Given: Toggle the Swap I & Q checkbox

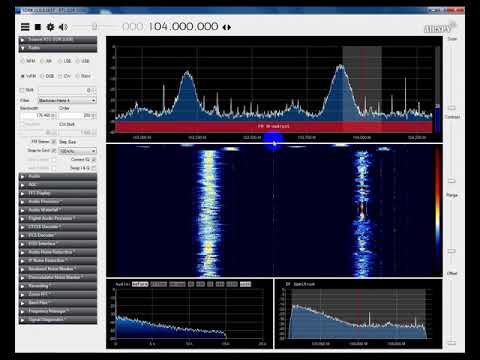Looking at the screenshot, I should pyautogui.click(x=94, y=168).
